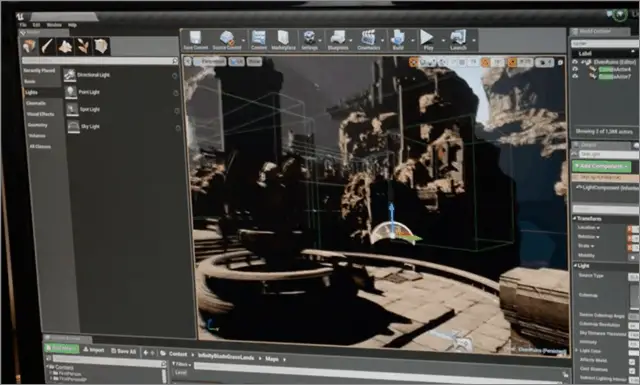
Task: Open the Launch options dropdown arrow
Action: (474, 40)
